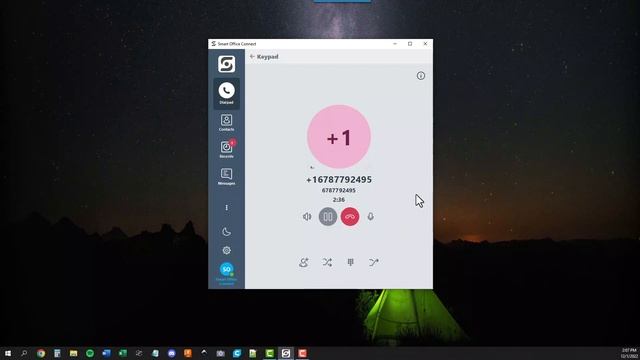640x360 pixels.
Task: Open Discord from the taskbar
Action: point(171,353)
